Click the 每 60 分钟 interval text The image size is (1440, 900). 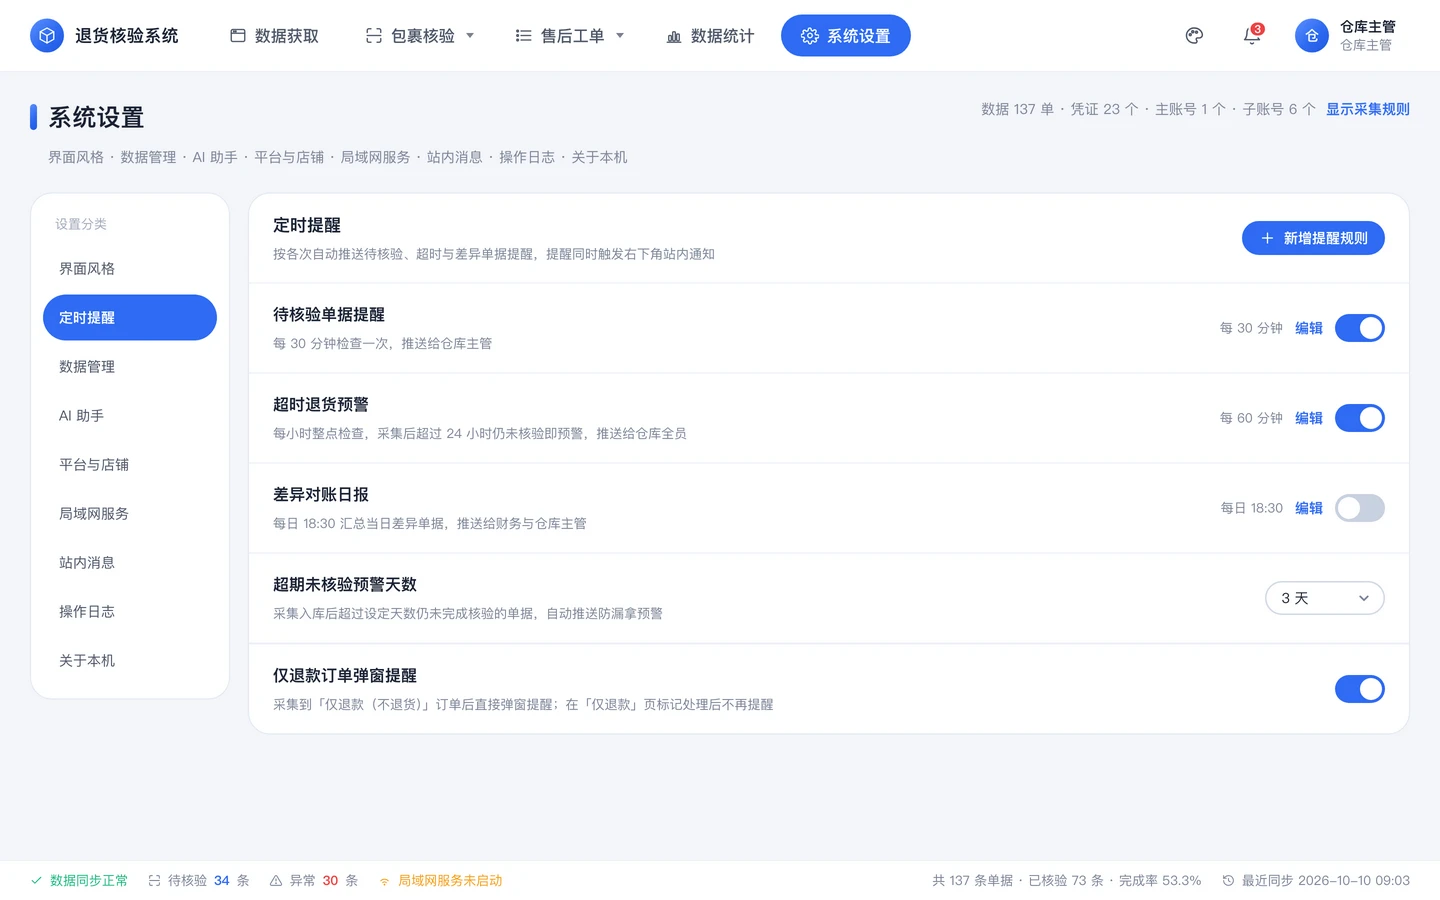tap(1251, 418)
